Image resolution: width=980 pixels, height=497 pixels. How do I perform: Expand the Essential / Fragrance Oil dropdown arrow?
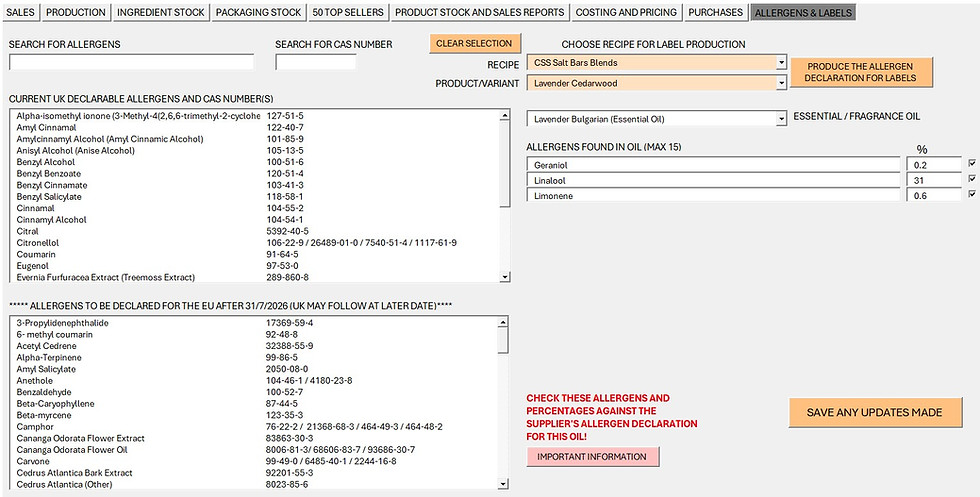point(781,119)
